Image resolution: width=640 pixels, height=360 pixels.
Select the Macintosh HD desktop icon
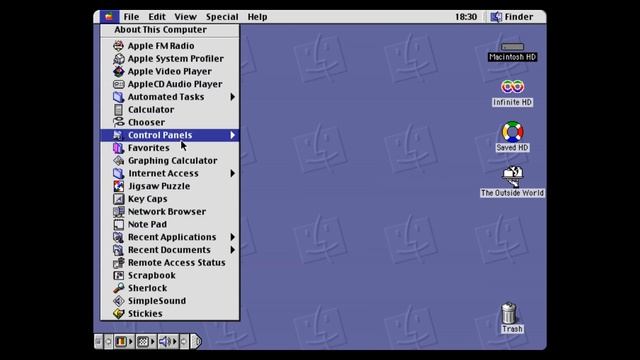[512, 52]
